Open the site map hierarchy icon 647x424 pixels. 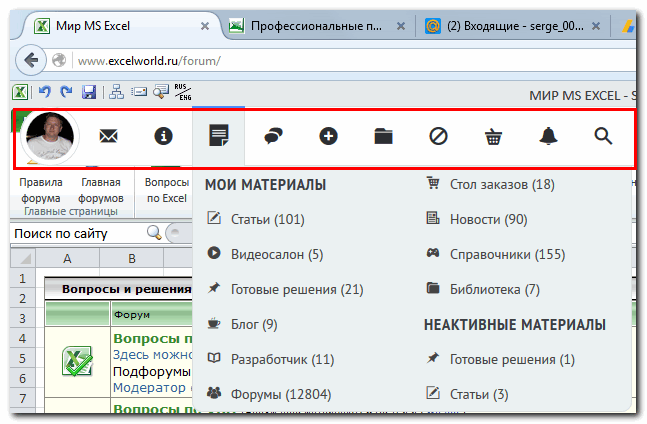[x=116, y=92]
